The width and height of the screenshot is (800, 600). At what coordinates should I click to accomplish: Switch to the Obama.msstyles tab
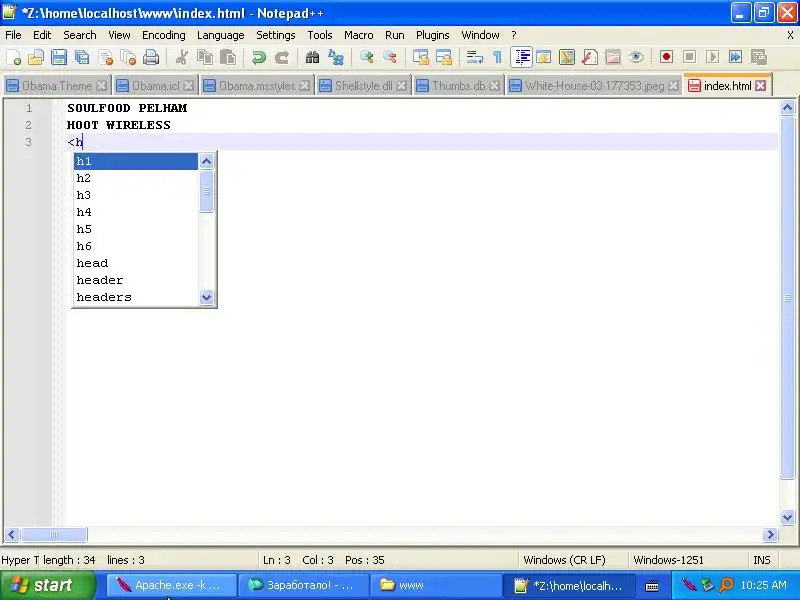[257, 86]
